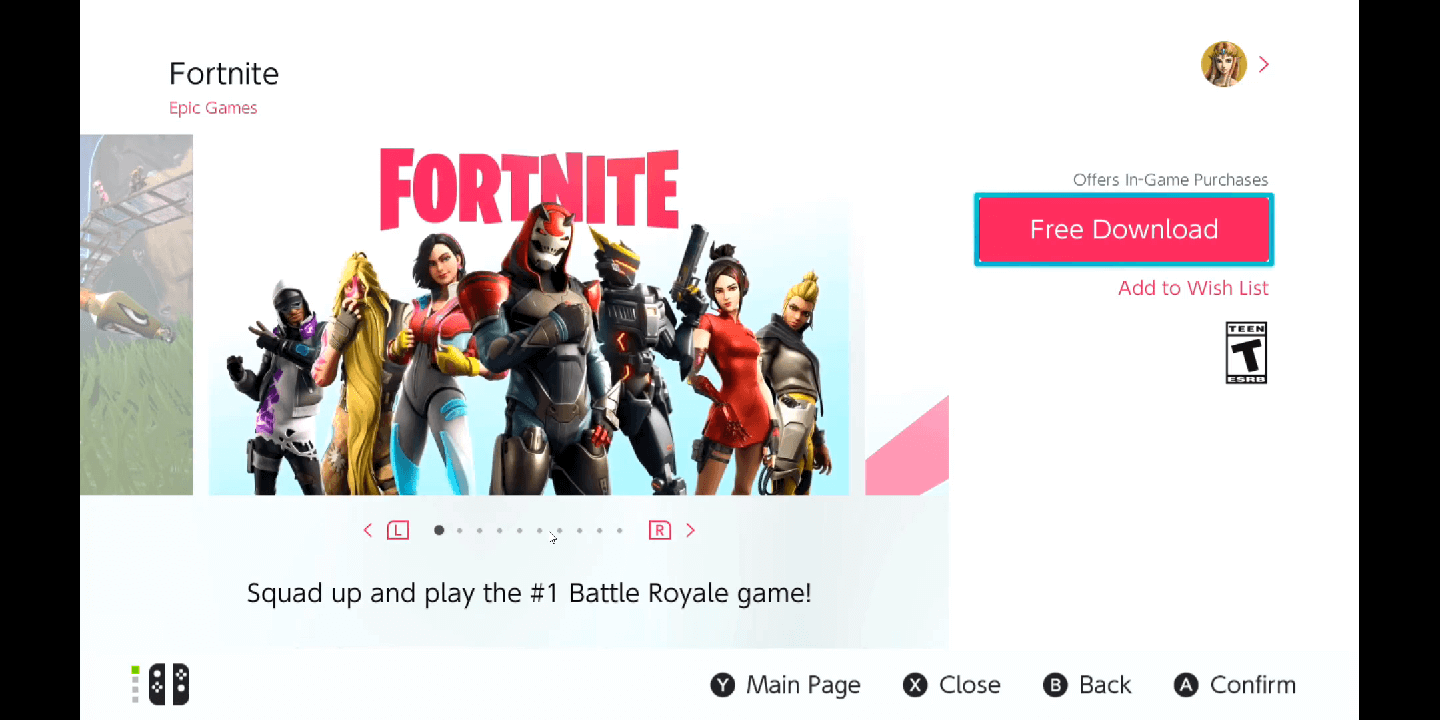
Task: Click the R shoulder button icon
Action: click(x=659, y=530)
